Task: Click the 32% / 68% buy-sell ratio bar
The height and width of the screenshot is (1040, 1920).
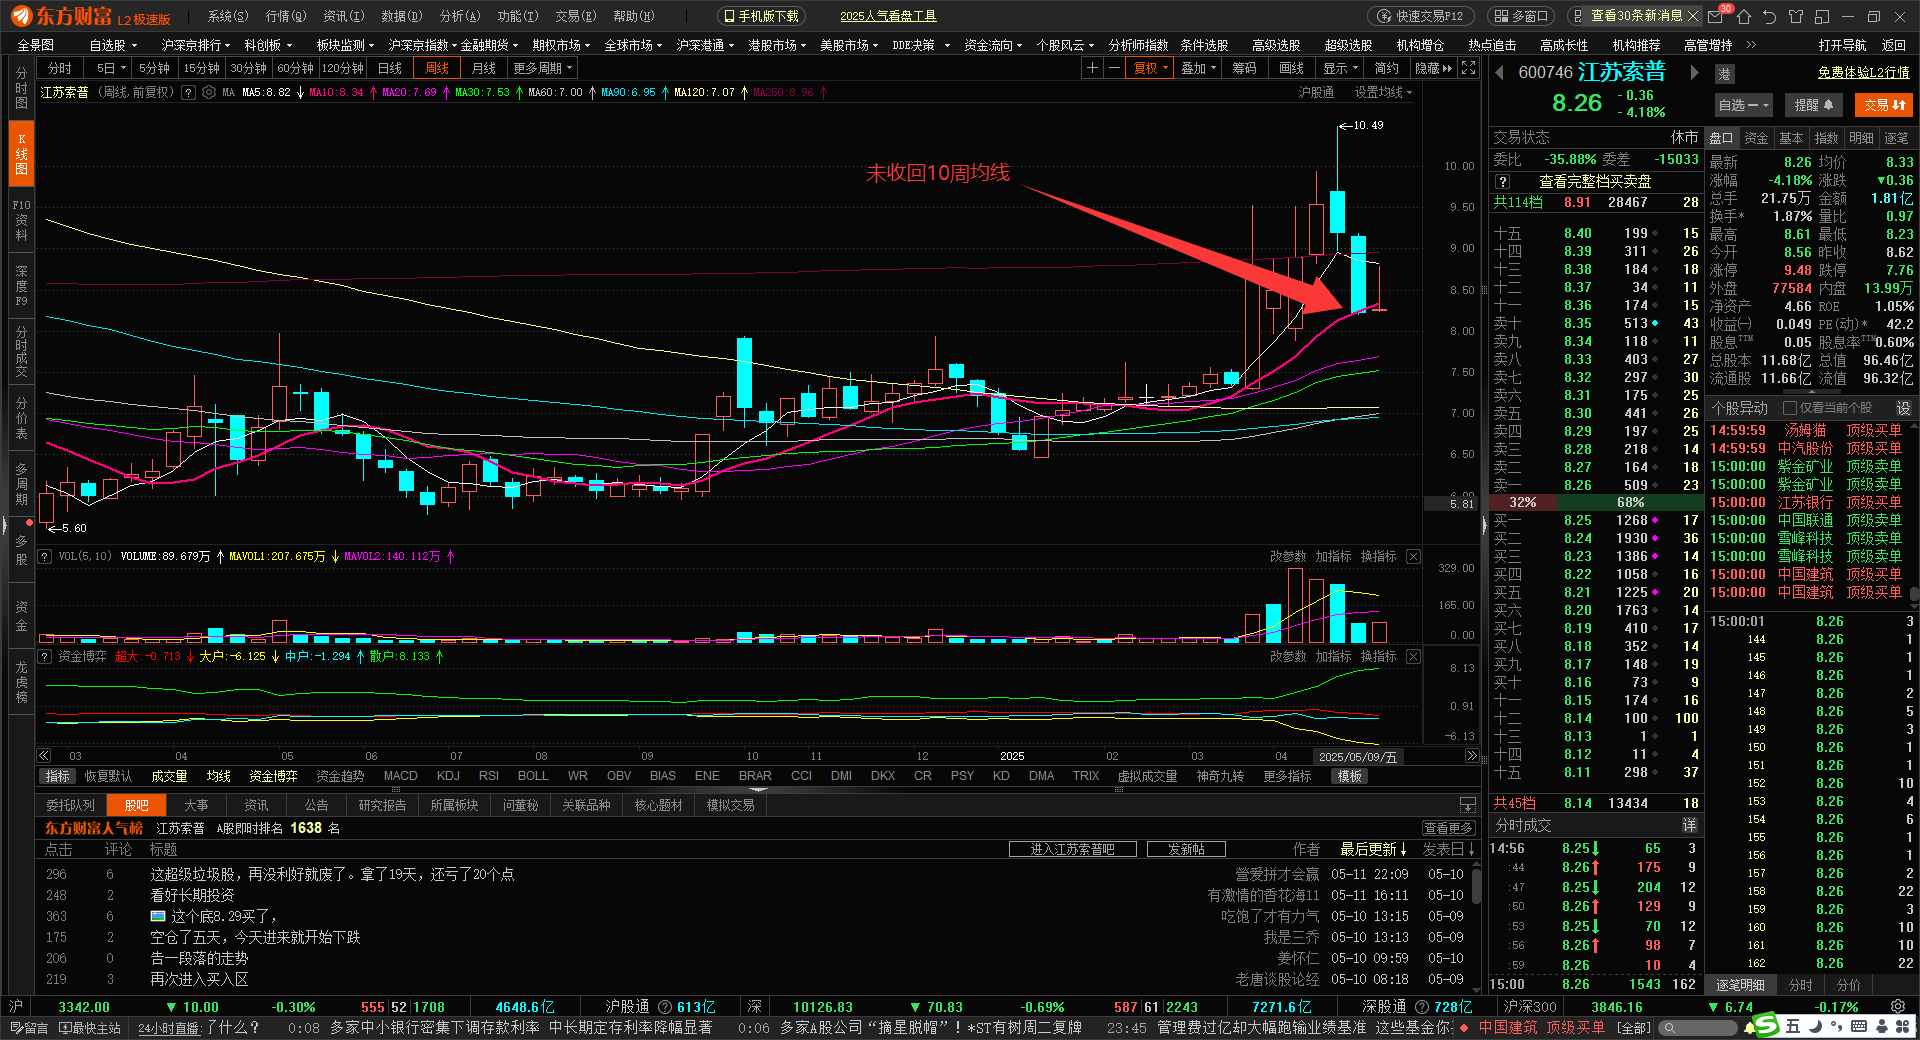Action: click(x=1597, y=502)
